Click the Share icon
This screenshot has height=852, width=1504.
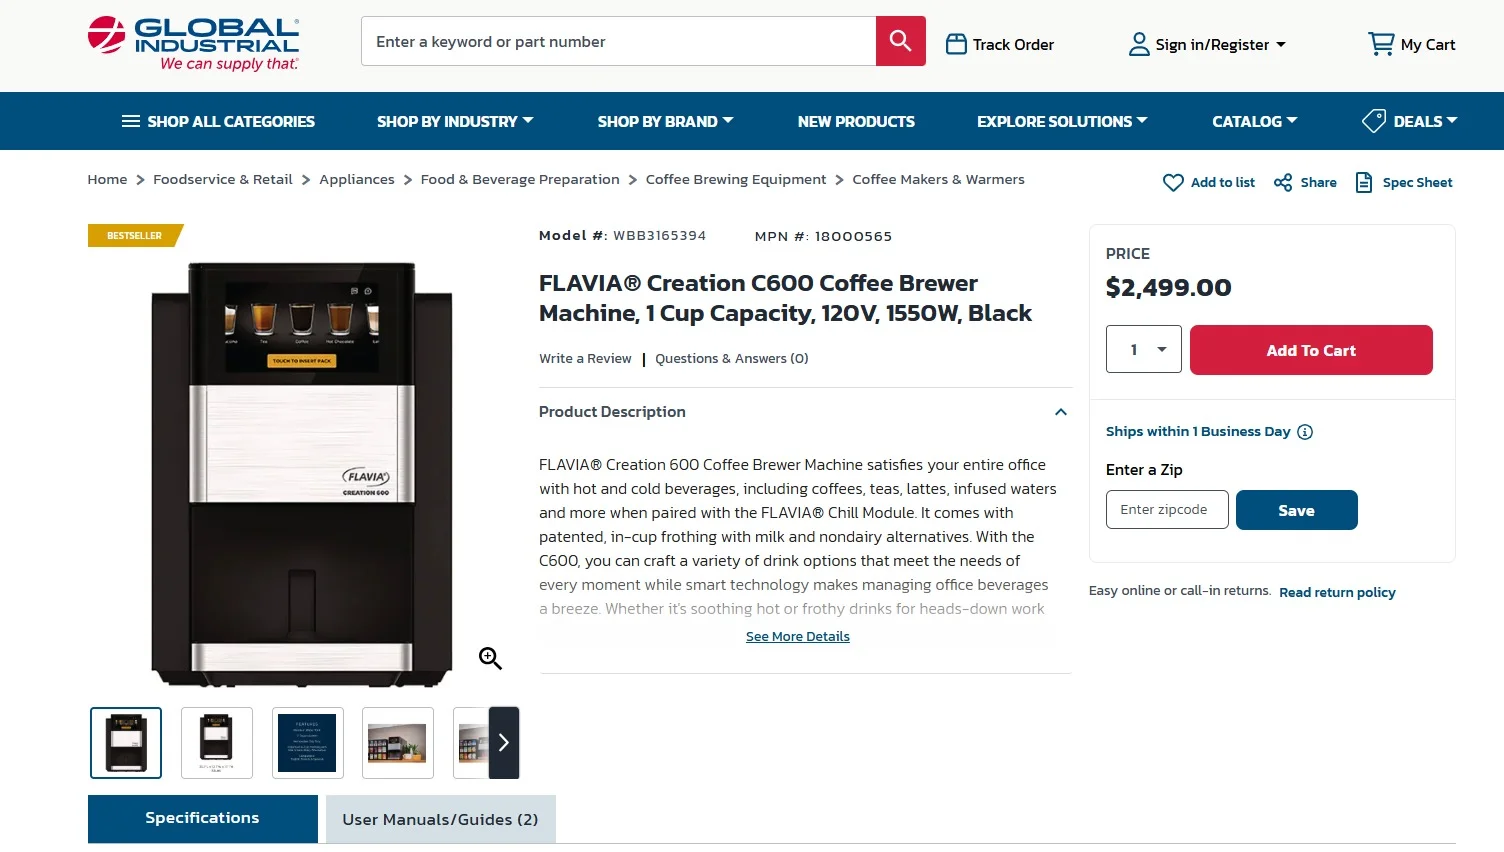(x=1283, y=182)
